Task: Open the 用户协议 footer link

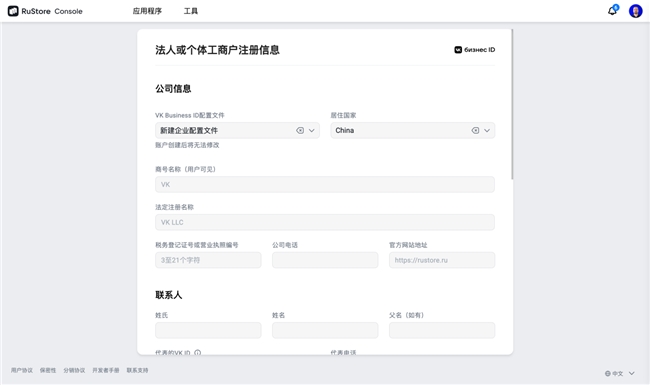Action: [x=22, y=370]
